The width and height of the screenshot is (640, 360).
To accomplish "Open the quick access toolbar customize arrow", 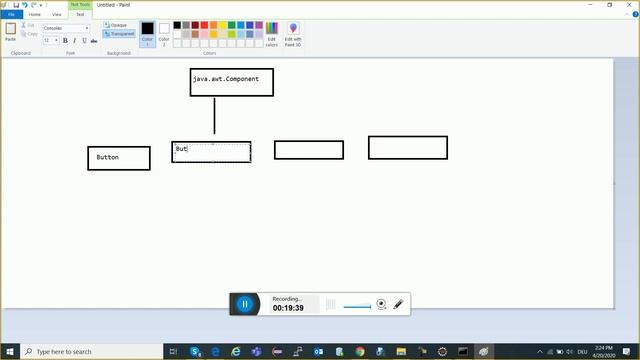I will (41, 5).
